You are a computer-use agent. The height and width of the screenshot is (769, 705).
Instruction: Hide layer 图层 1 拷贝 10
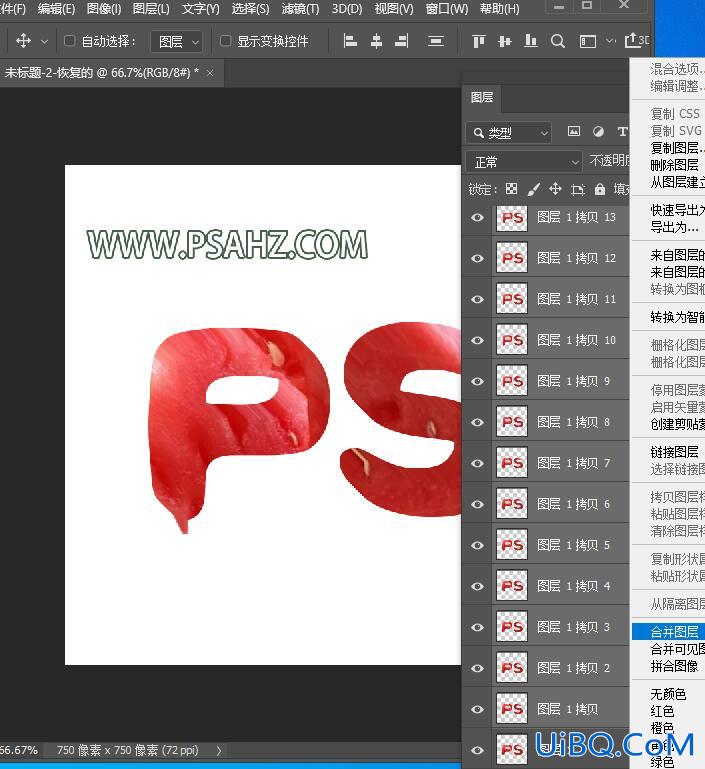pyautogui.click(x=478, y=340)
